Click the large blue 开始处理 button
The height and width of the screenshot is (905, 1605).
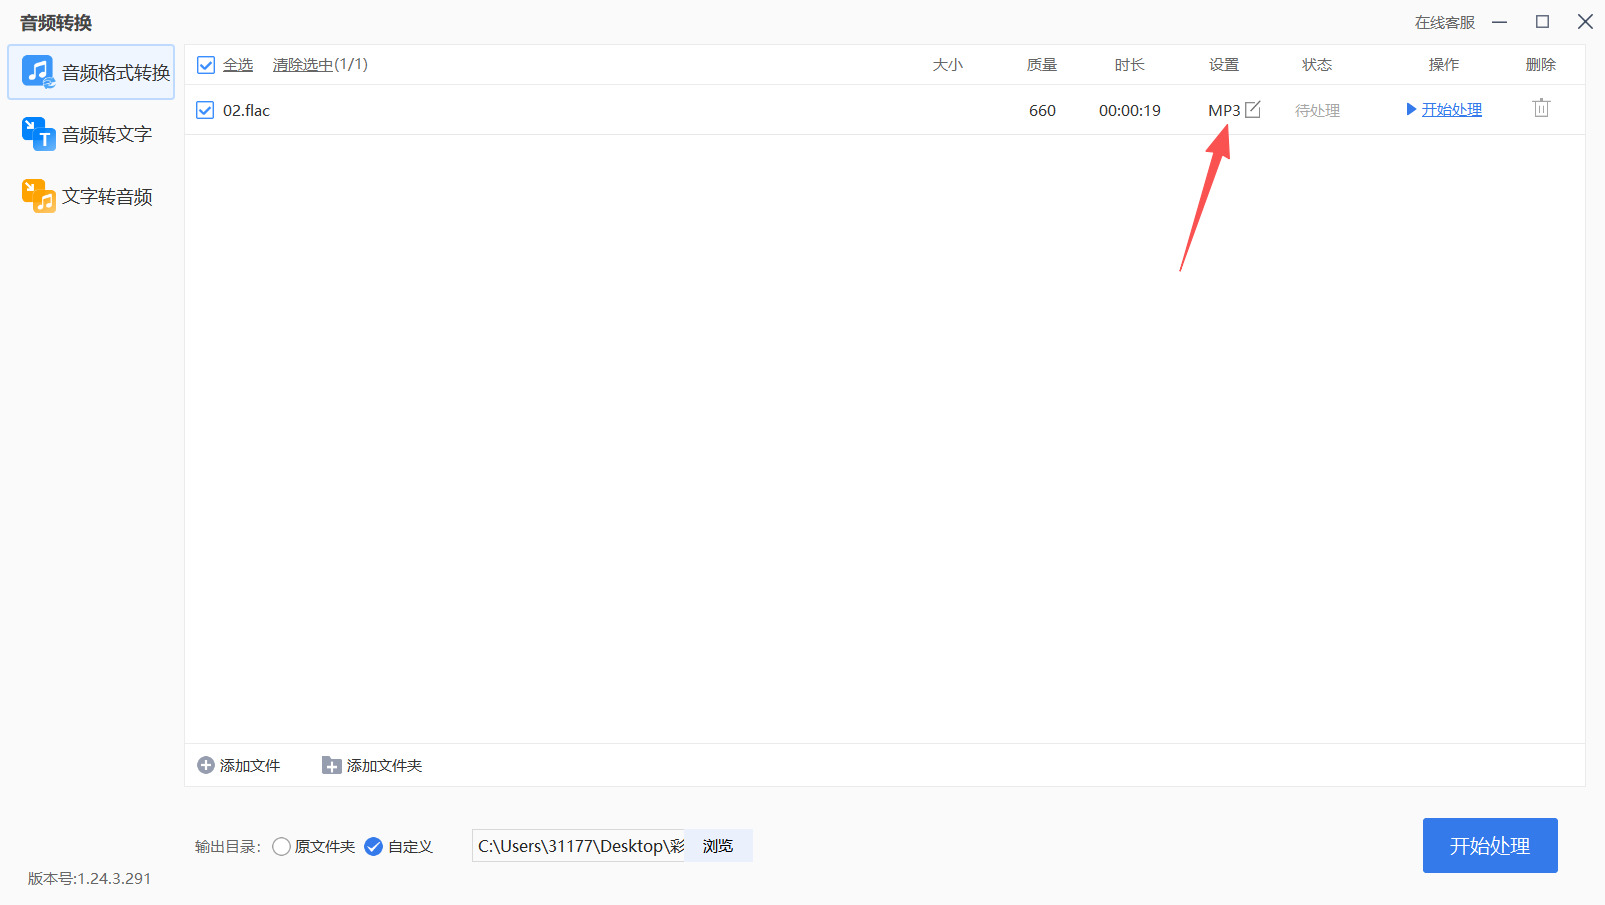pyautogui.click(x=1490, y=845)
